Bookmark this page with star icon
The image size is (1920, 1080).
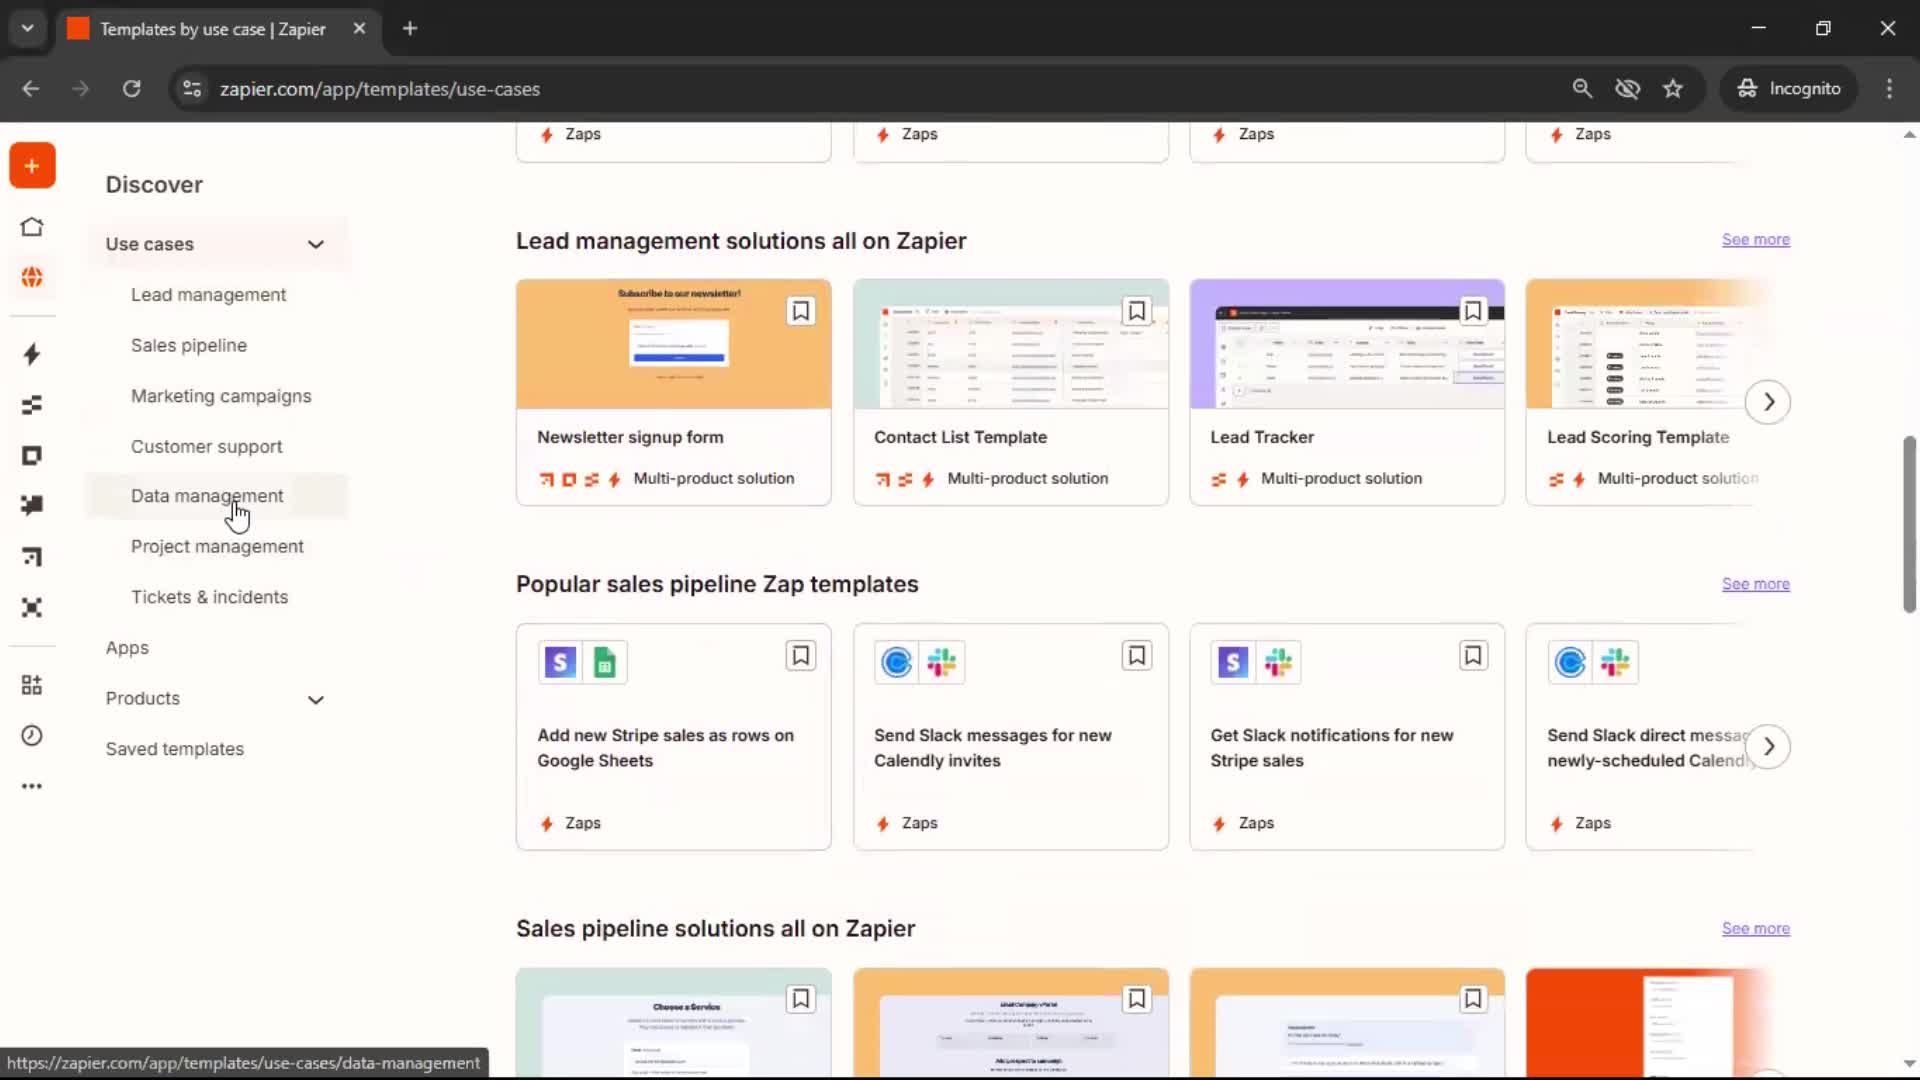pos(1673,88)
